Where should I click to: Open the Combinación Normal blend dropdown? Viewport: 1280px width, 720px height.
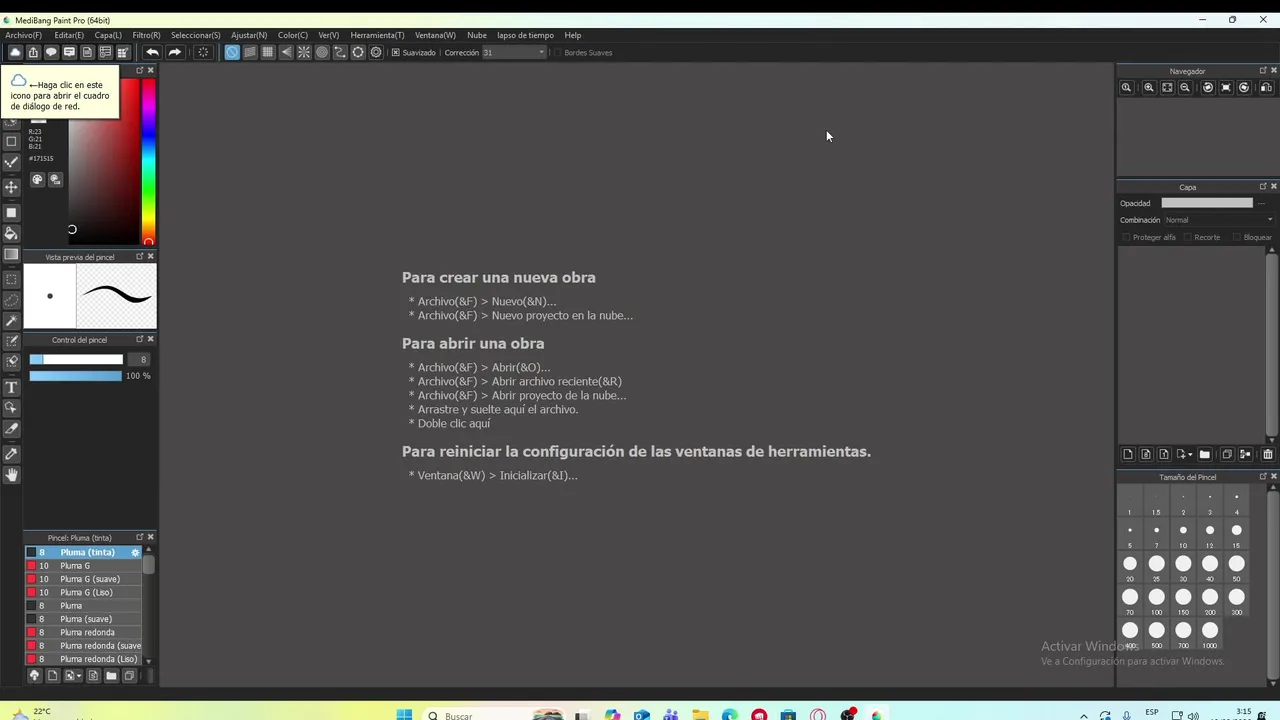(x=1219, y=220)
